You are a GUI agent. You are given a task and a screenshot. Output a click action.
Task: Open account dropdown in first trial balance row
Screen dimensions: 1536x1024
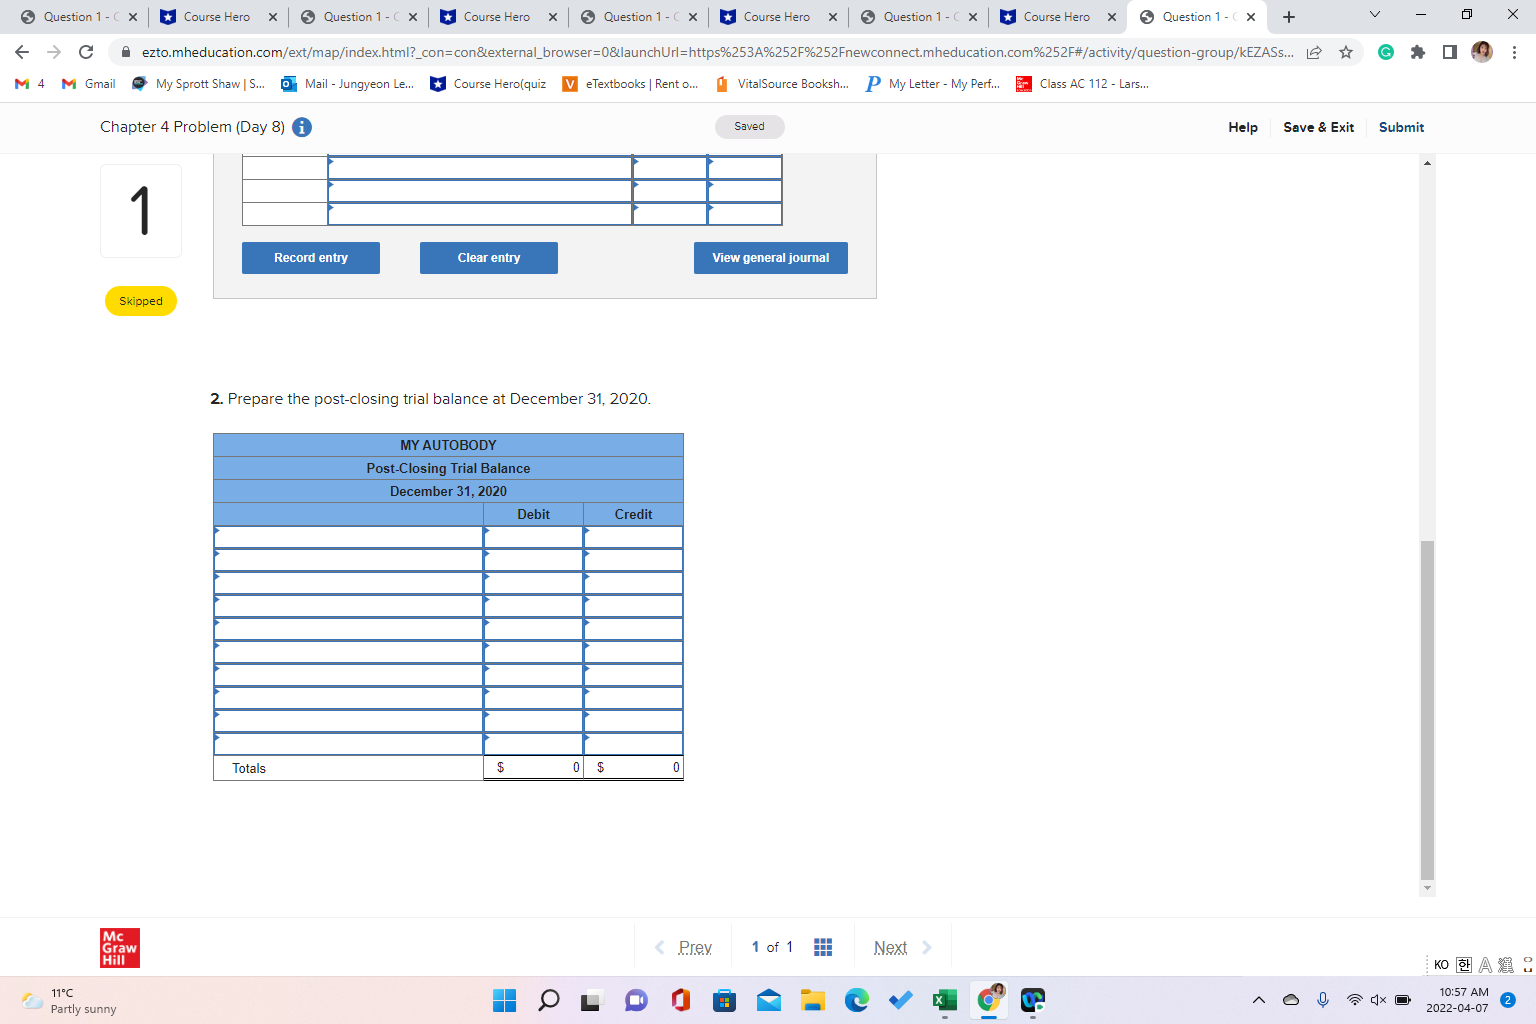[x=348, y=537]
